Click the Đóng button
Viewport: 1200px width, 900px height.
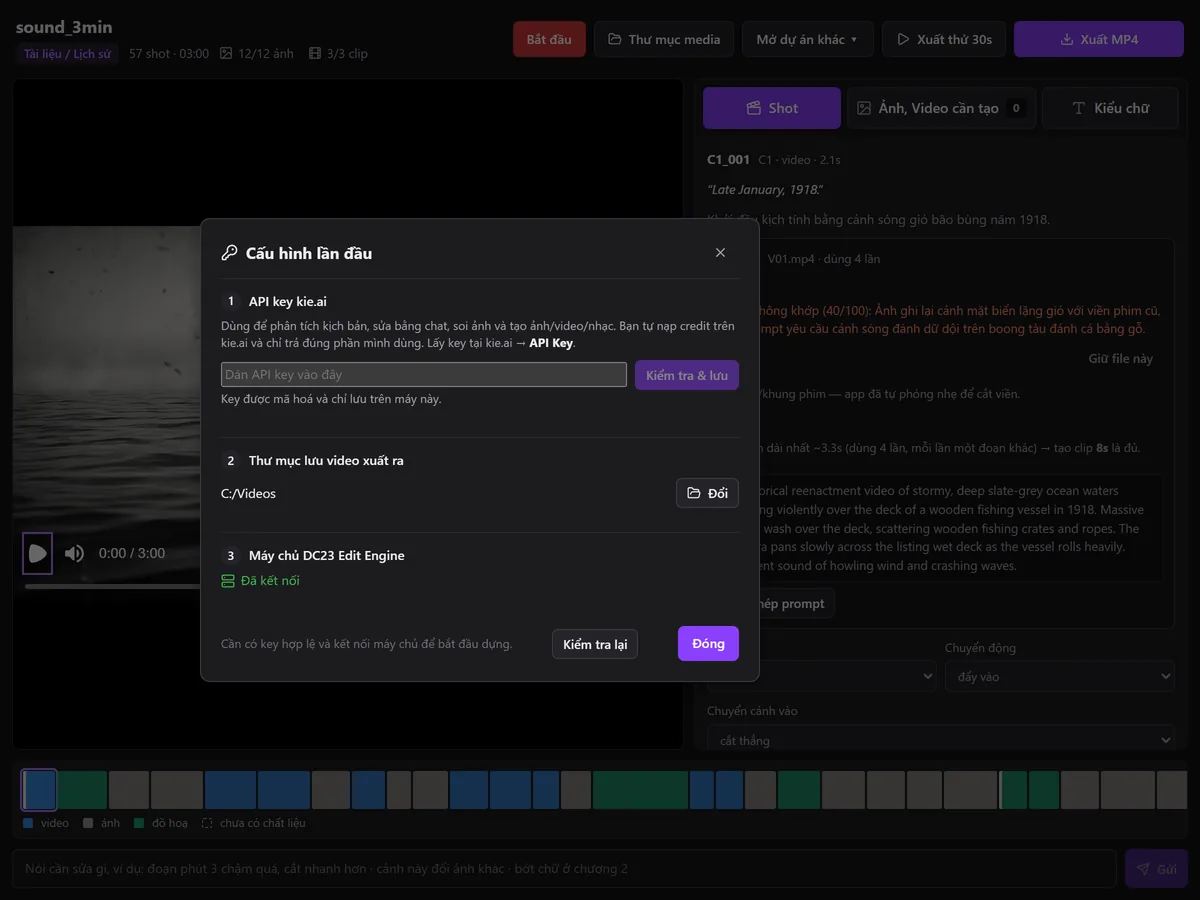click(x=708, y=643)
